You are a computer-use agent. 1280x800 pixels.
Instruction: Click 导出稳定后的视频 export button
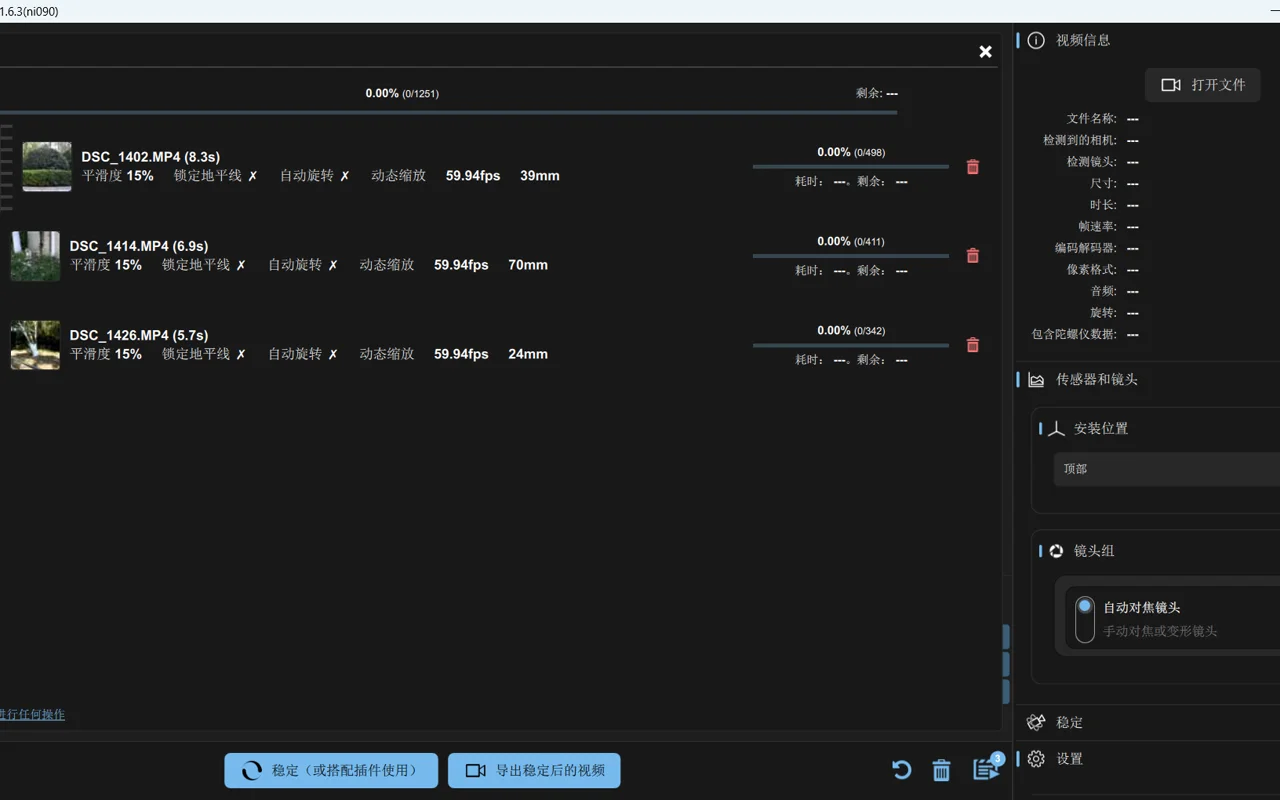point(534,770)
